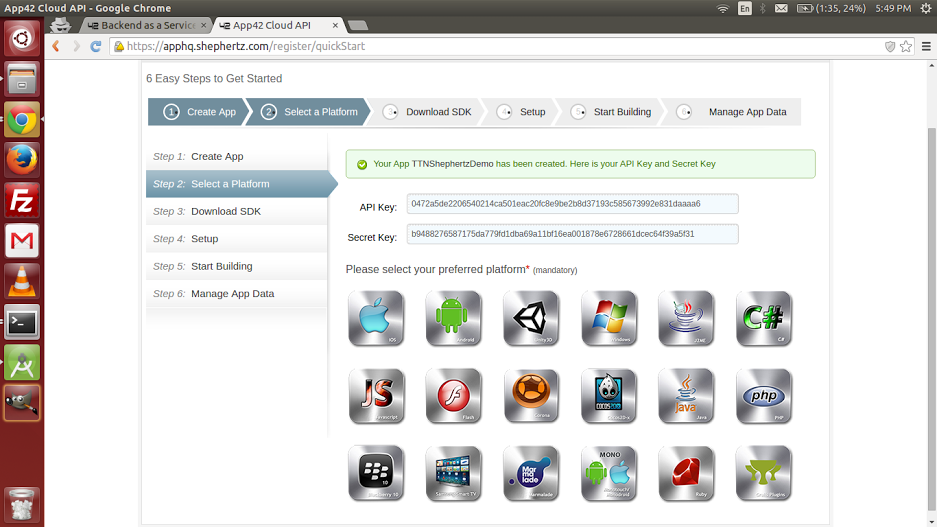The width and height of the screenshot is (937, 527).
Task: Open a new Chrome tab
Action: coord(357,25)
